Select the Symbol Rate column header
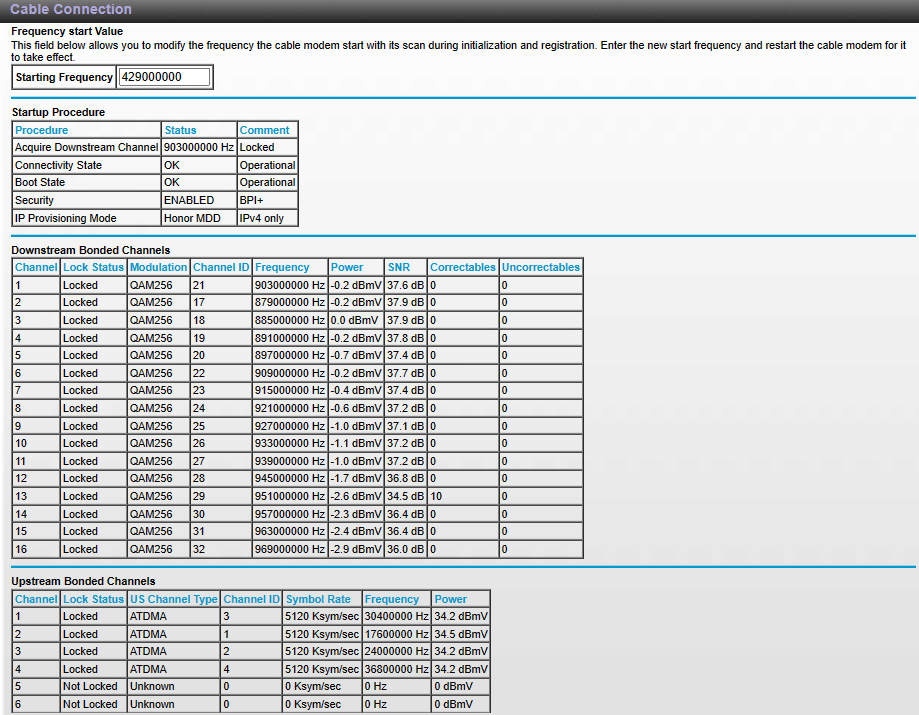 [318, 599]
